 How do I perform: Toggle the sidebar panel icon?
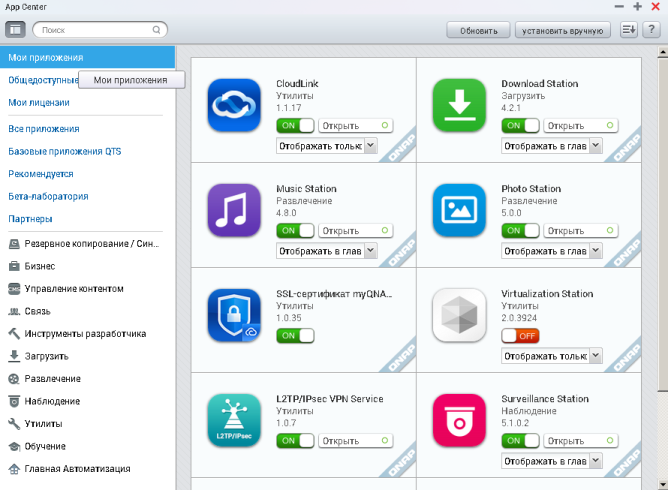pos(15,30)
